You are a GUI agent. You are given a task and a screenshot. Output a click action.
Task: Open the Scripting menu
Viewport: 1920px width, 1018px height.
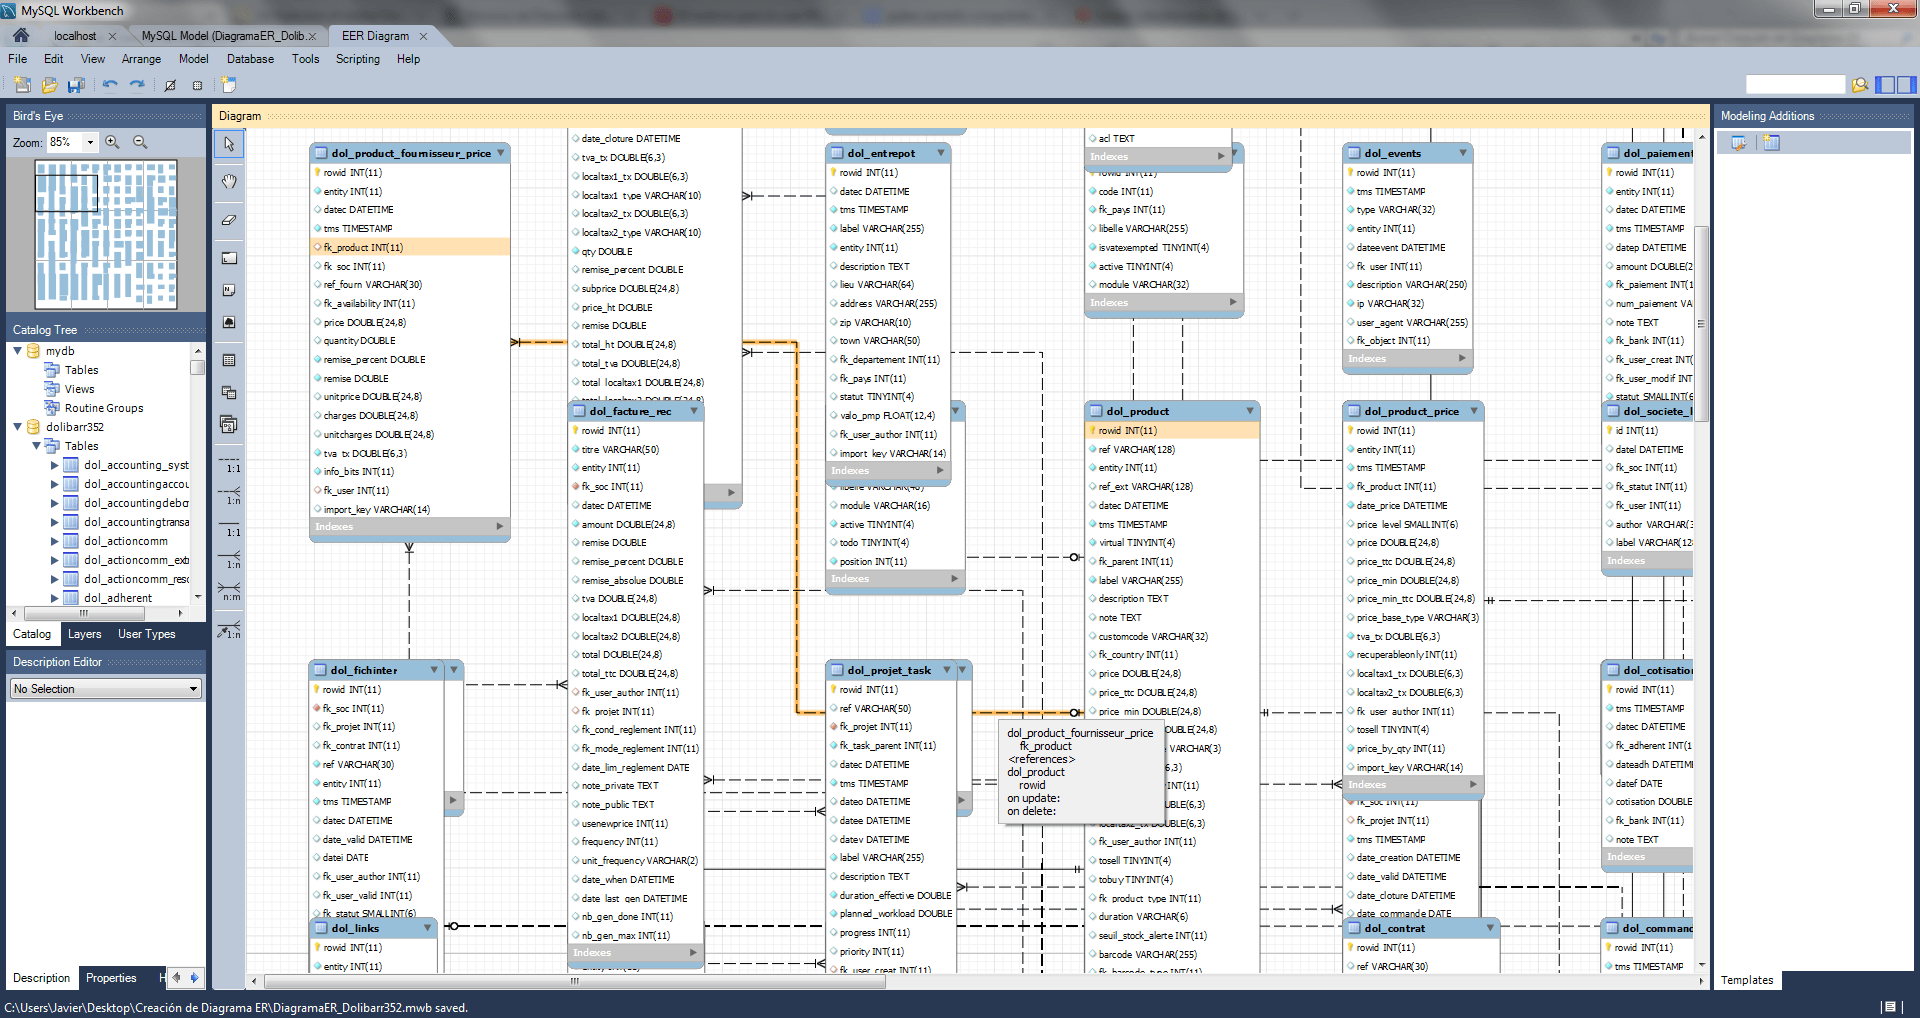pos(357,59)
